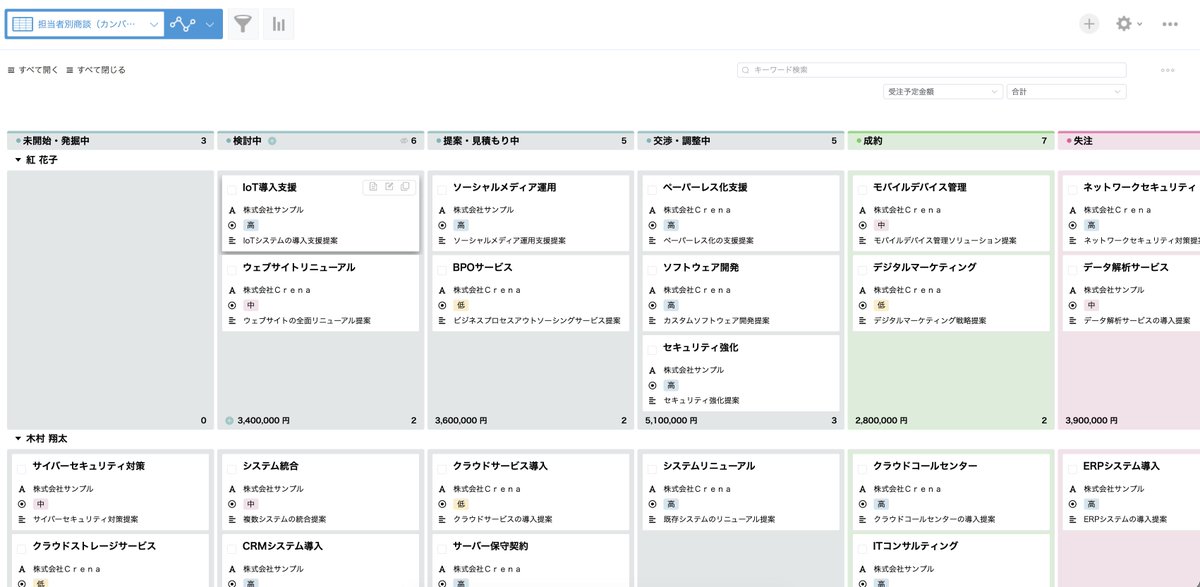This screenshot has height=587, width=1200.
Task: Open the bar chart aggregation icon
Action: coord(278,24)
